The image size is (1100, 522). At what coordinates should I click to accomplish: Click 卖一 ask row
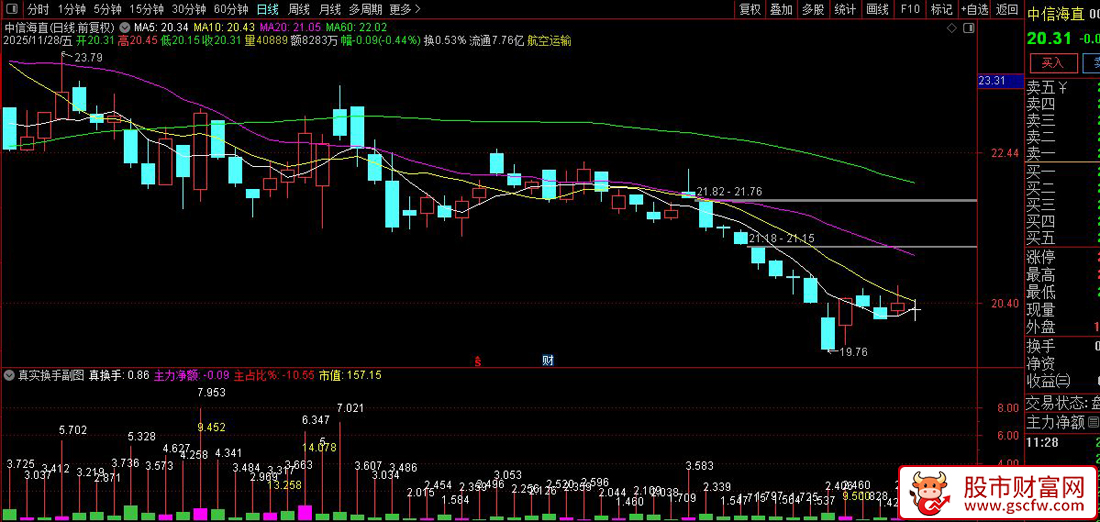pos(1063,154)
